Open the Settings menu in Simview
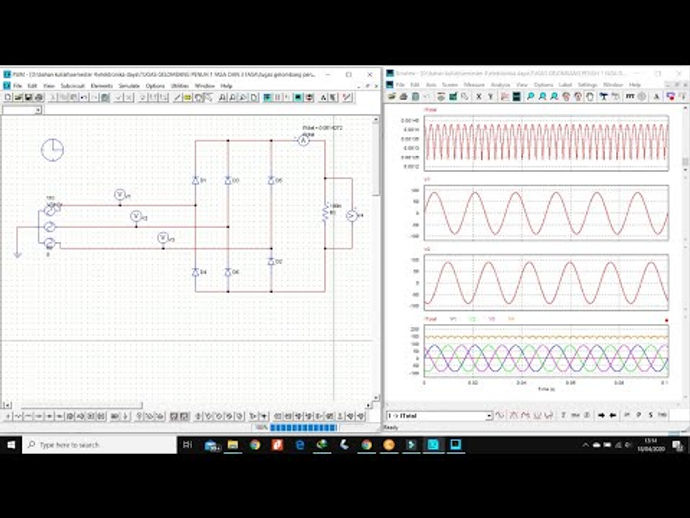 [x=587, y=84]
